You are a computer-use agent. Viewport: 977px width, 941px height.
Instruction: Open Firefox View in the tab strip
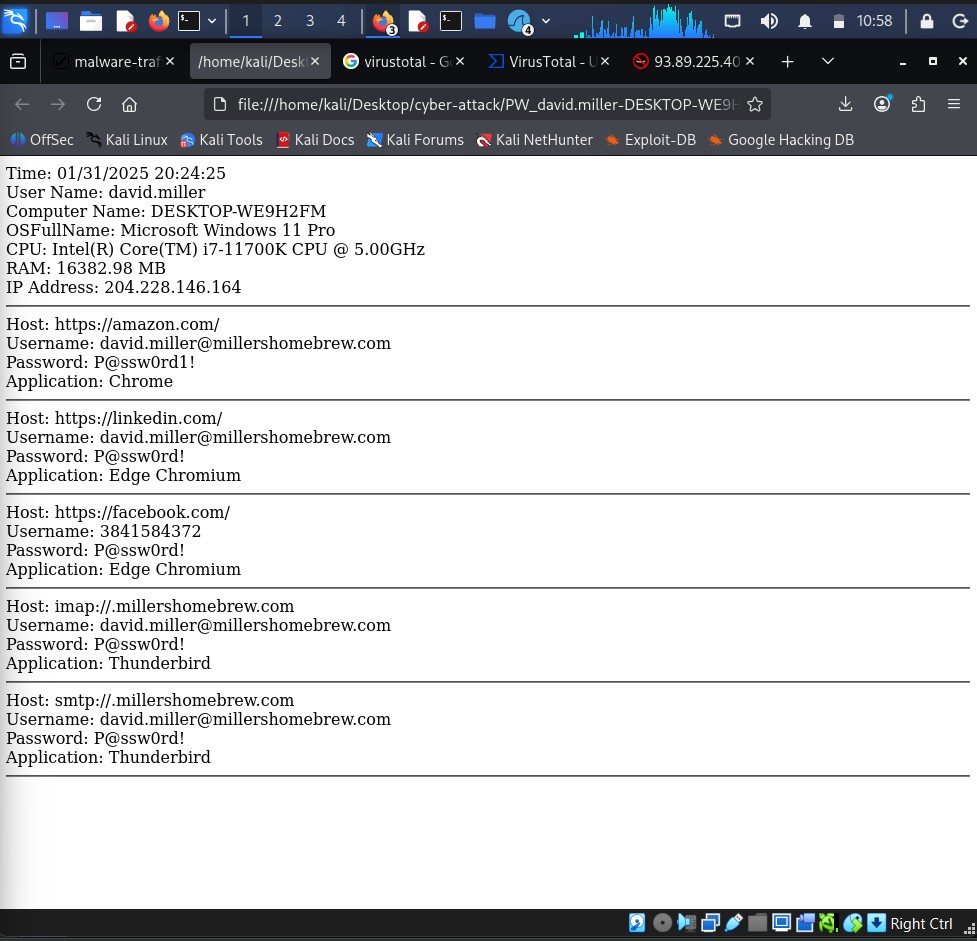point(18,61)
